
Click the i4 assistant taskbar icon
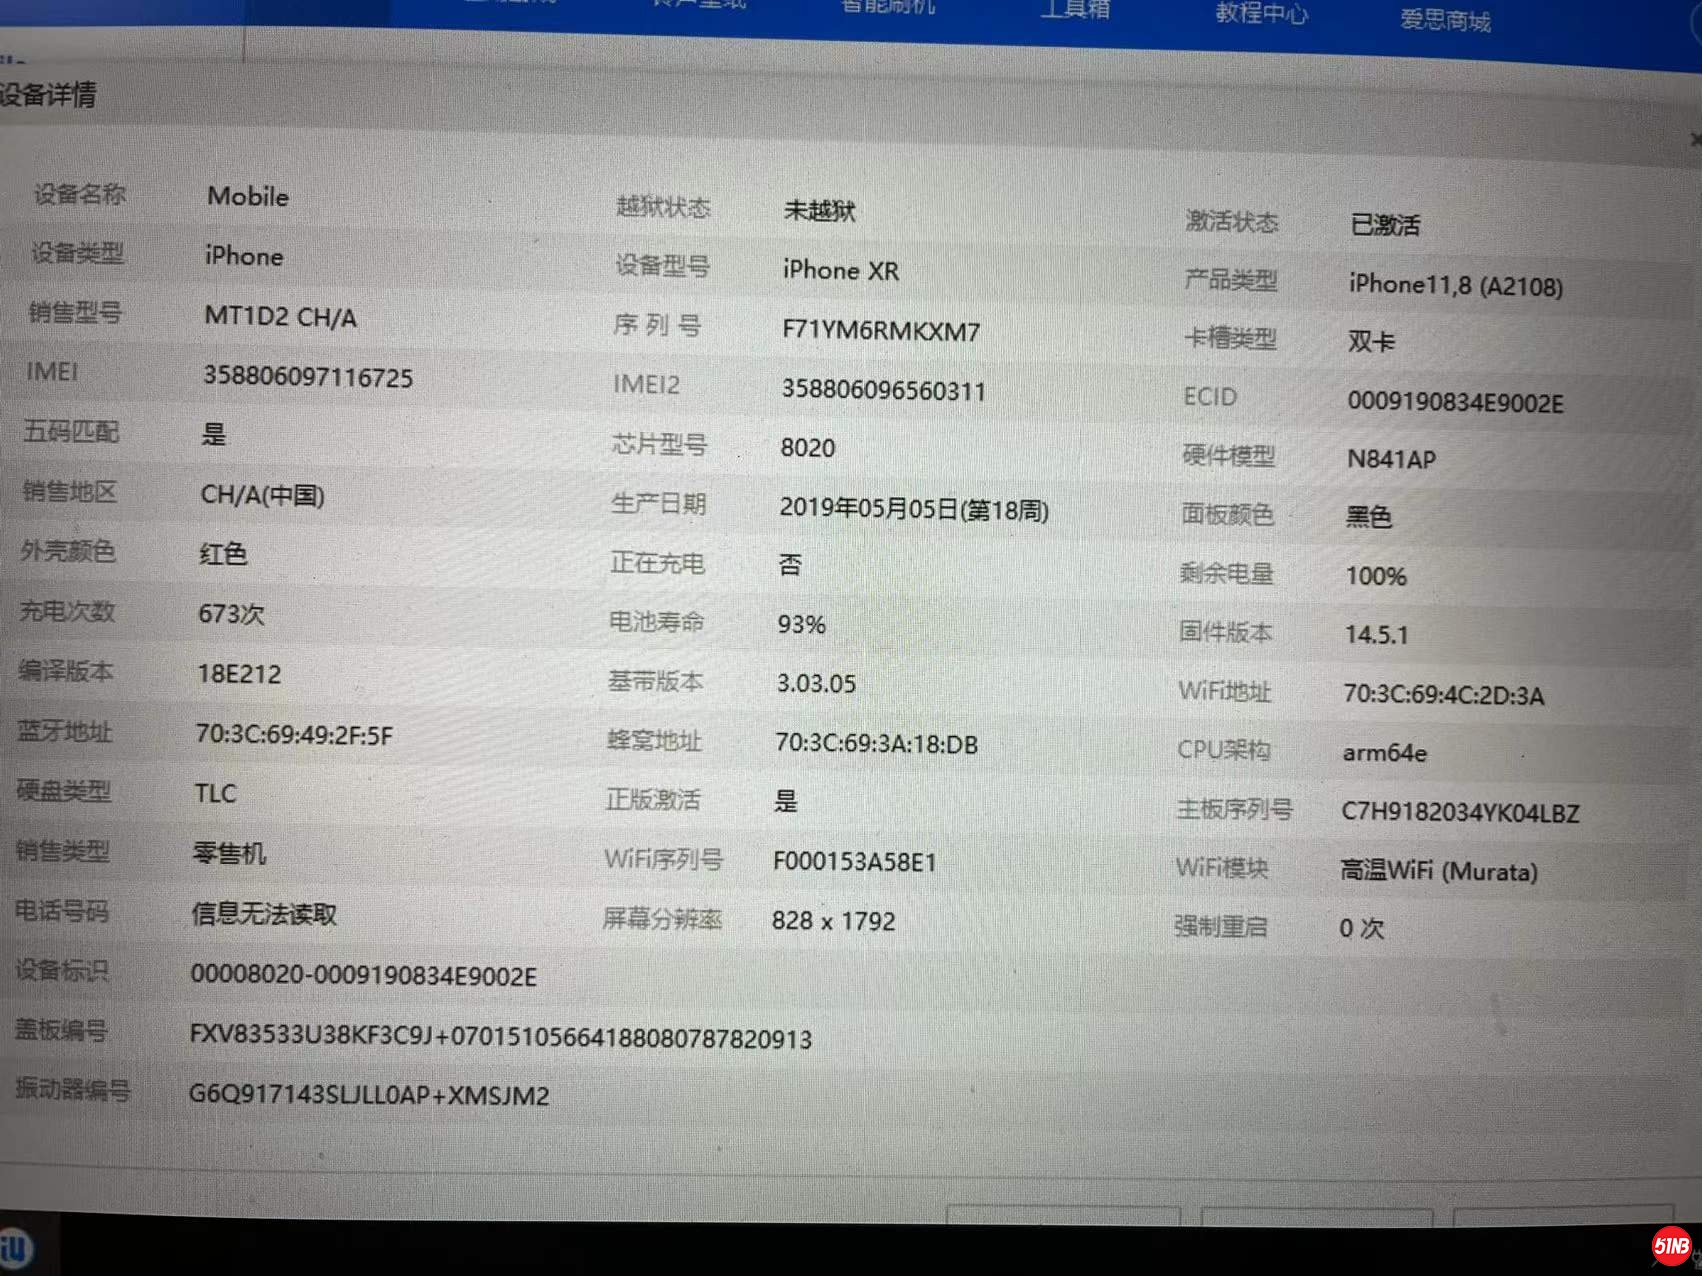pos(16,1249)
